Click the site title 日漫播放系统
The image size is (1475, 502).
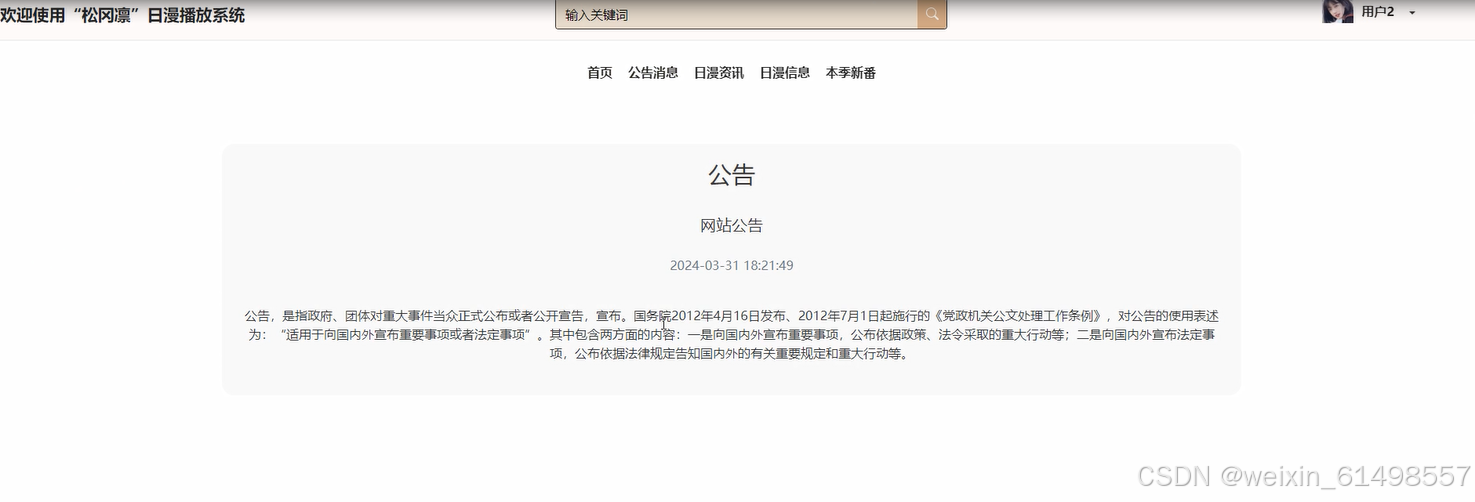point(122,15)
